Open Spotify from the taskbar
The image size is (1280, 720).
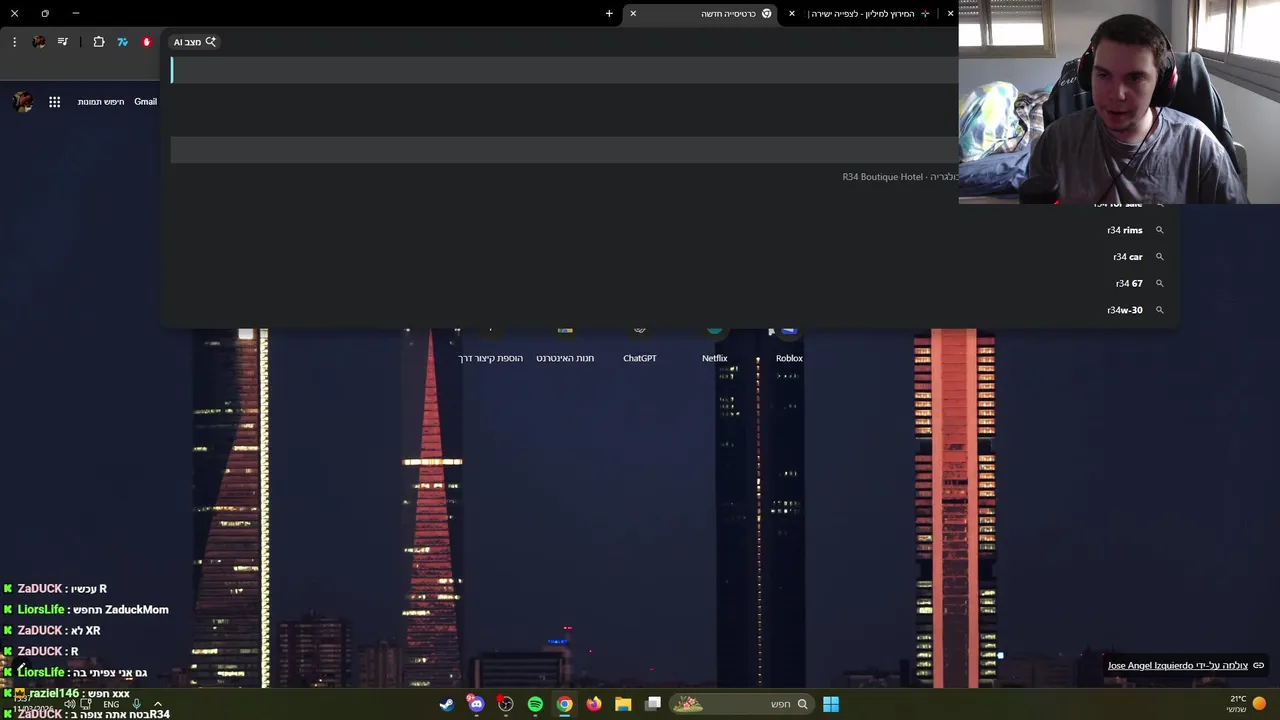click(x=535, y=704)
